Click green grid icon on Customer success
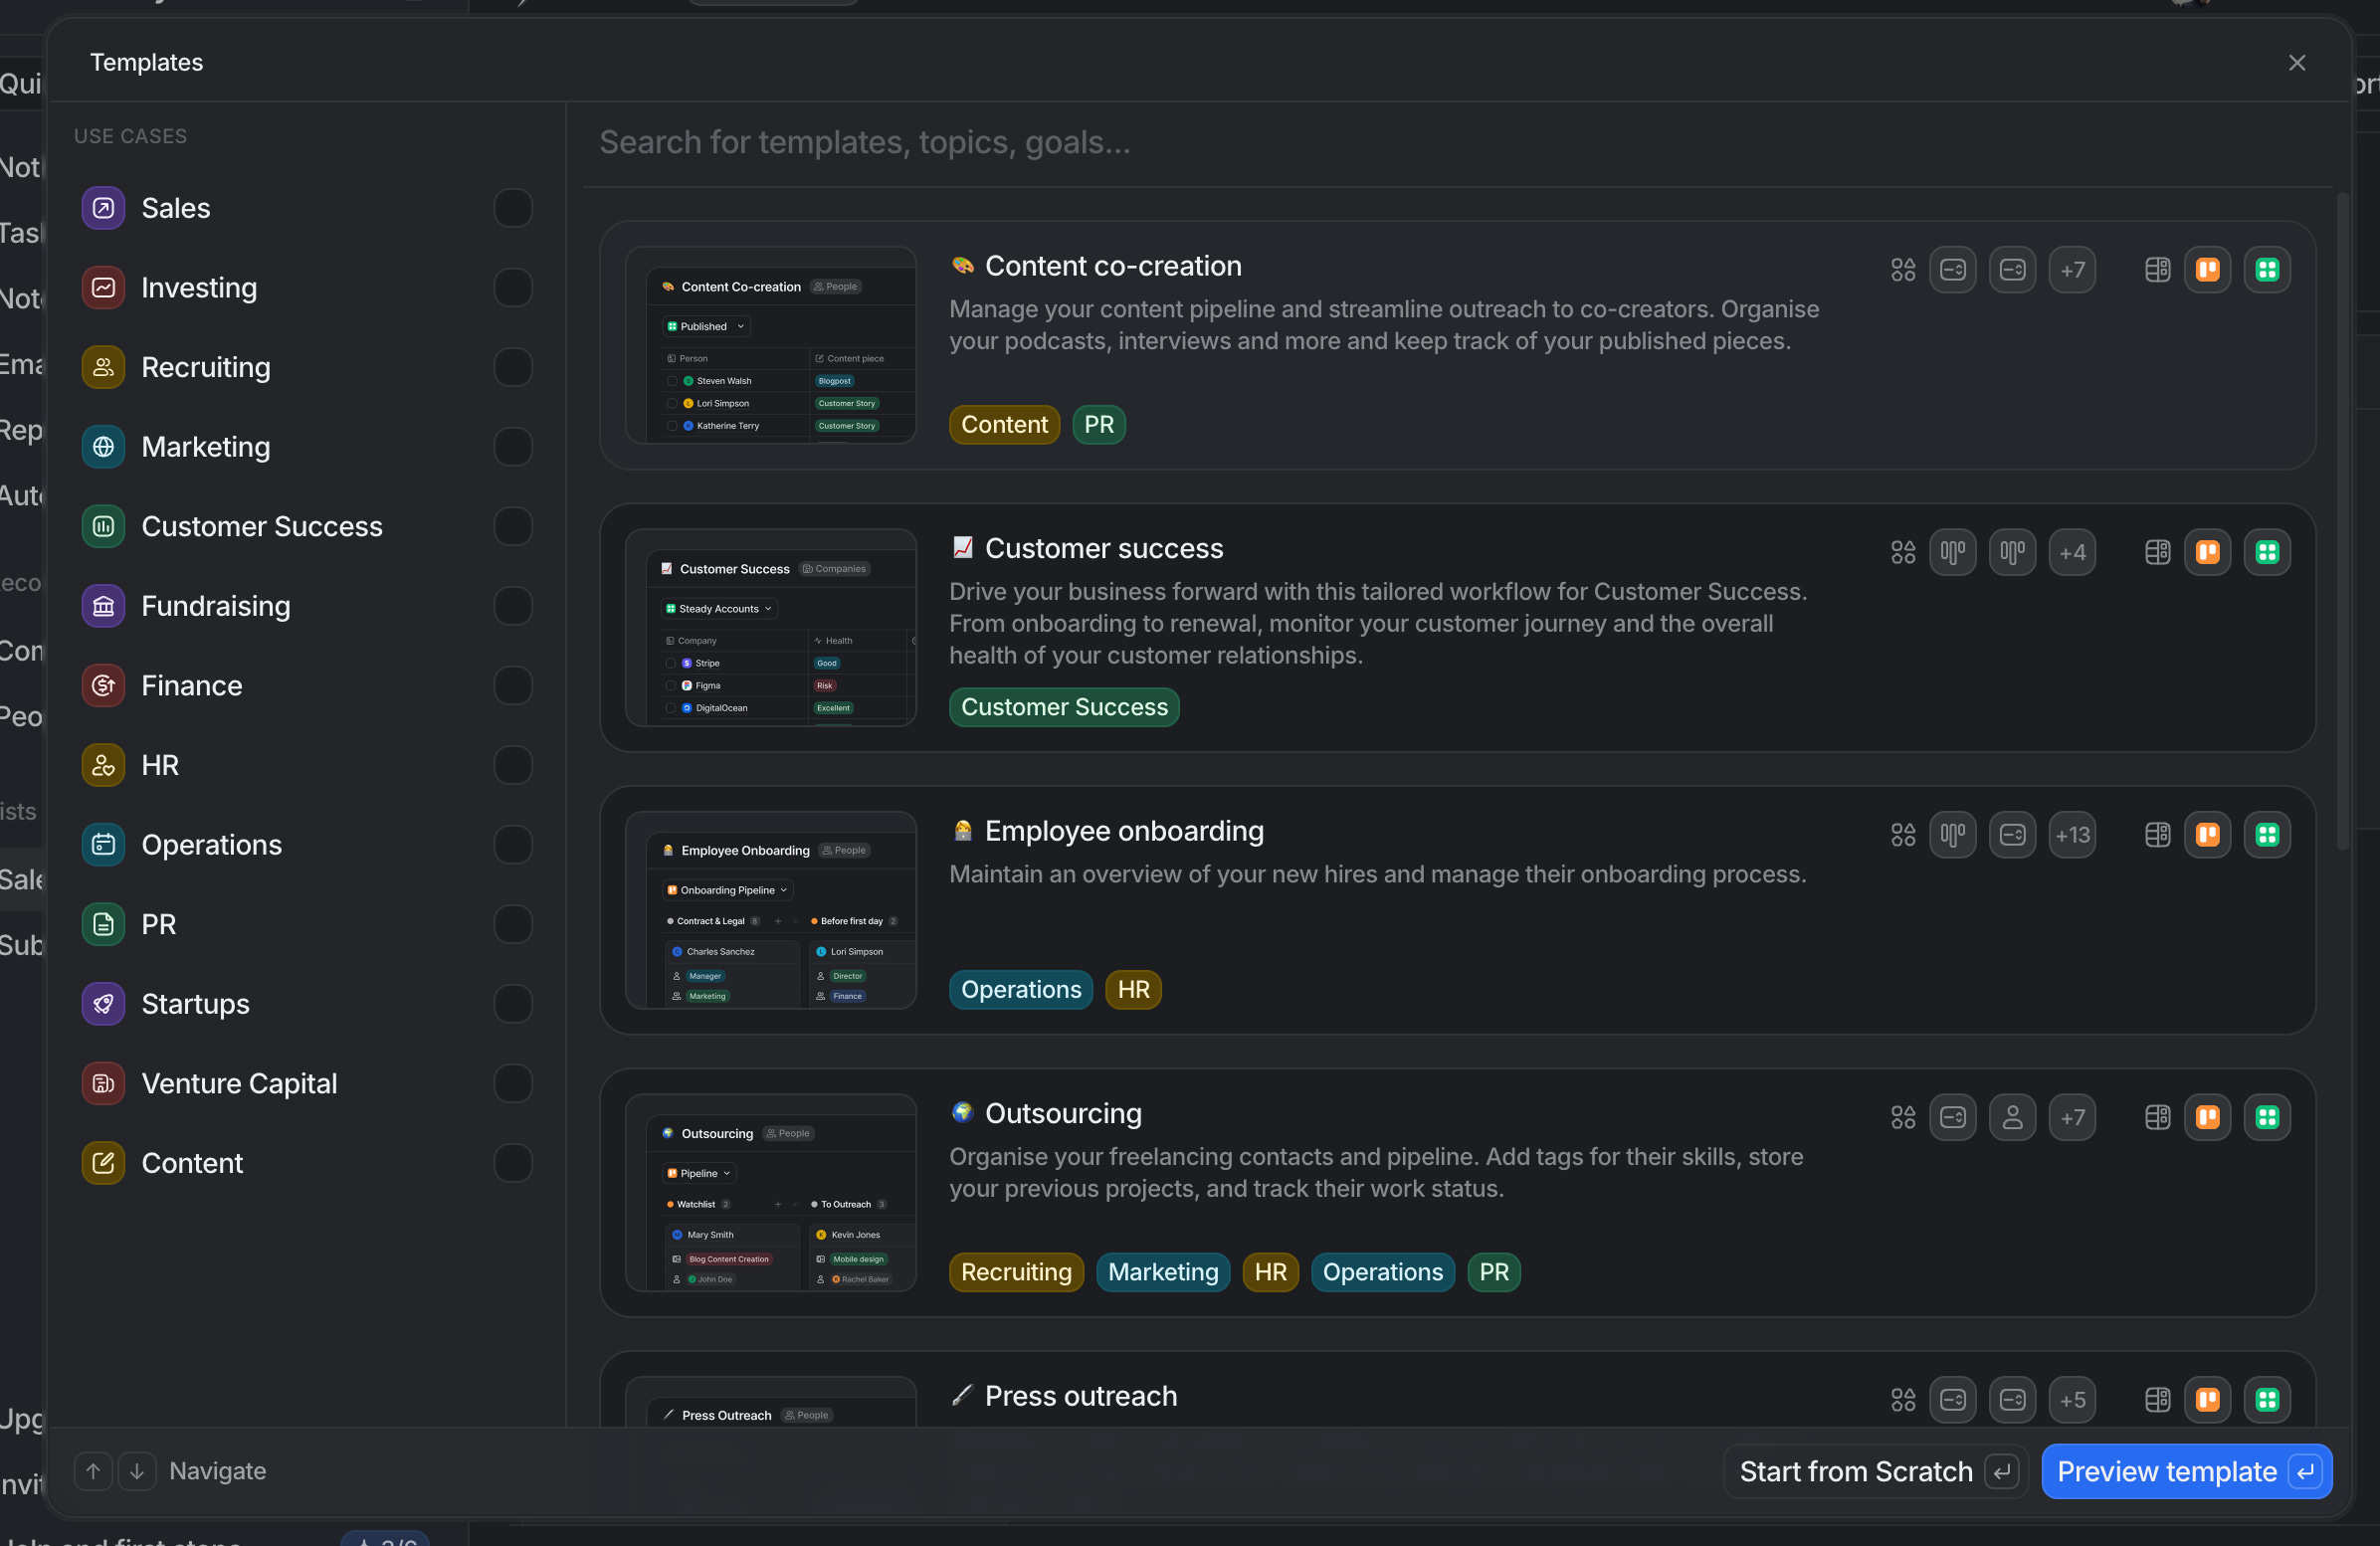2380x1546 pixels. point(2266,552)
